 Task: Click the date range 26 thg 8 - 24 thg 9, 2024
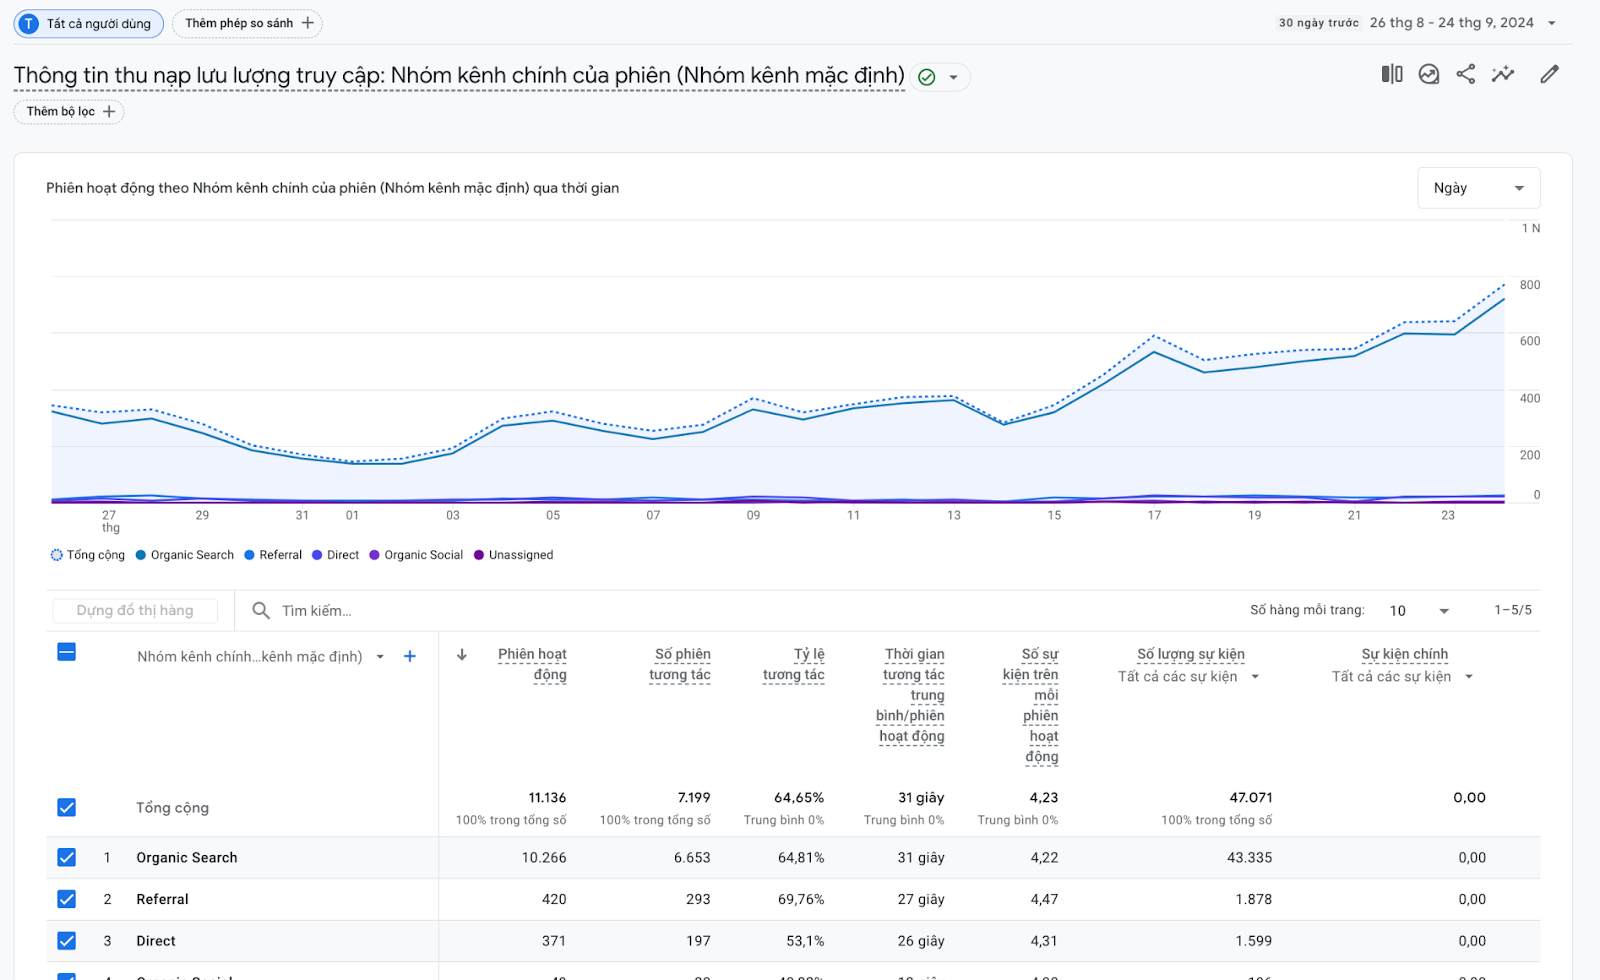(1451, 23)
